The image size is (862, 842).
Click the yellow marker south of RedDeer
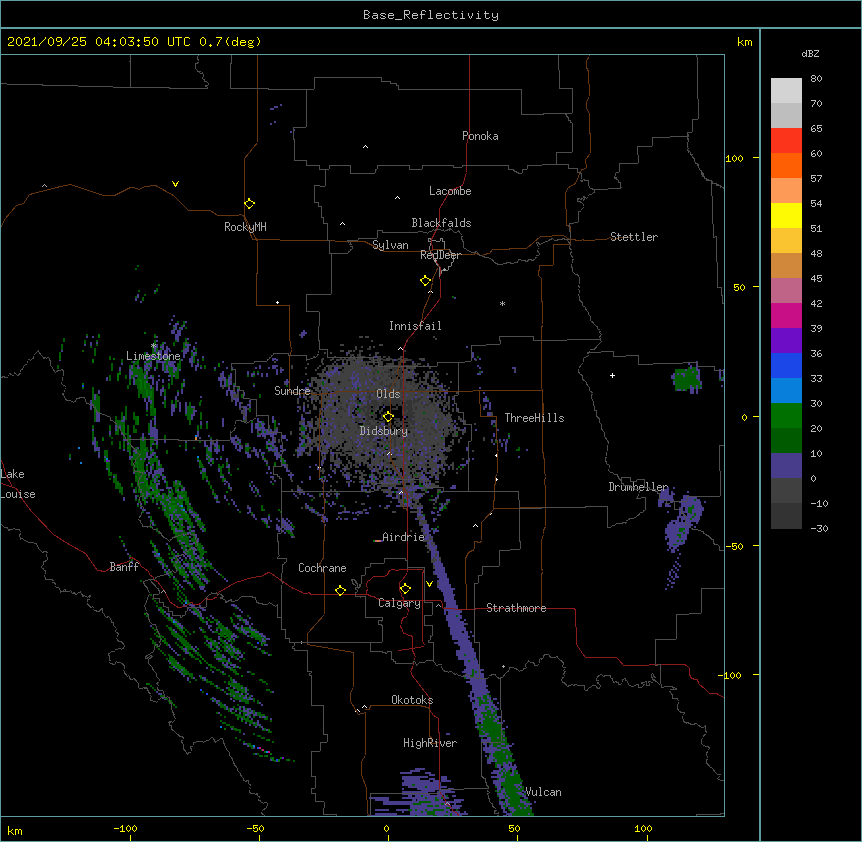(x=425, y=280)
